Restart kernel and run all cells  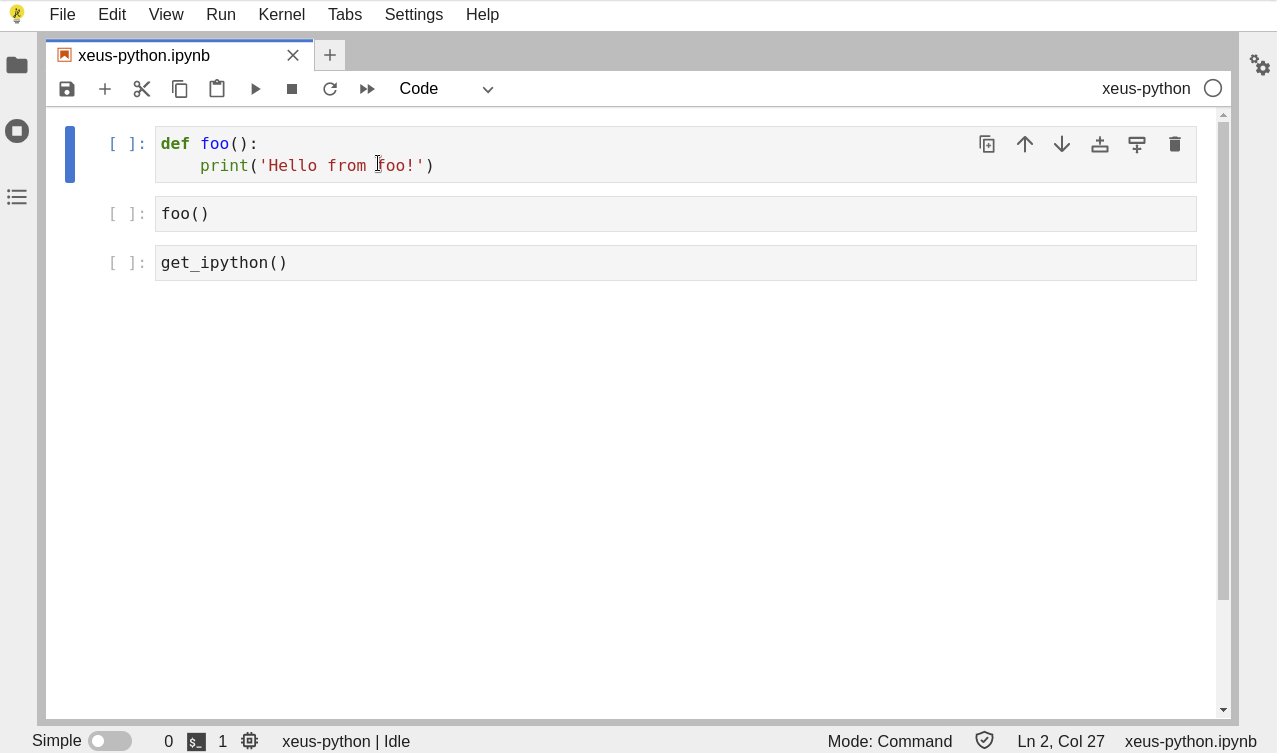366,88
